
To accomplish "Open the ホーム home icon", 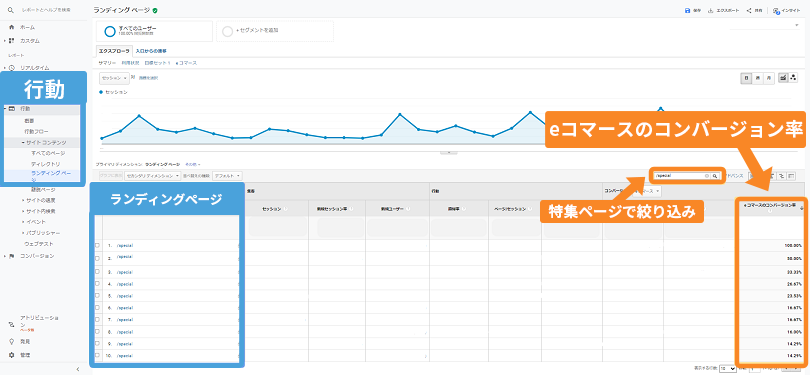I will click(x=11, y=27).
